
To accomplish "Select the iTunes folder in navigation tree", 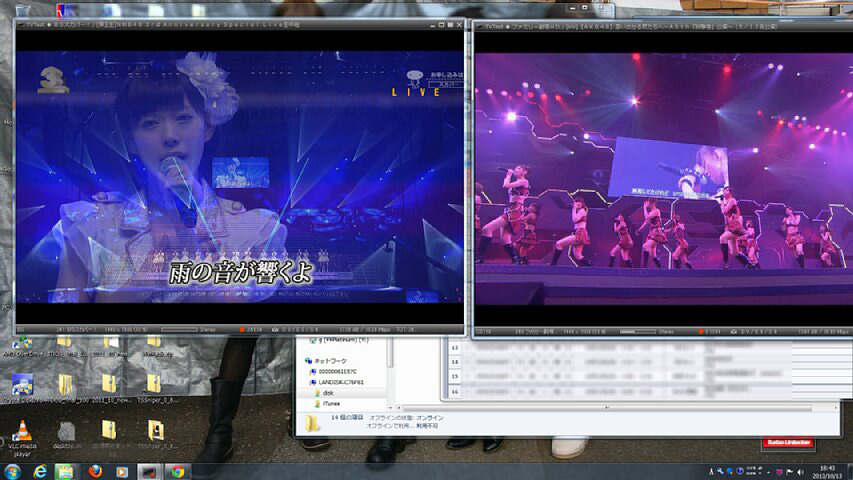I will click(331, 403).
